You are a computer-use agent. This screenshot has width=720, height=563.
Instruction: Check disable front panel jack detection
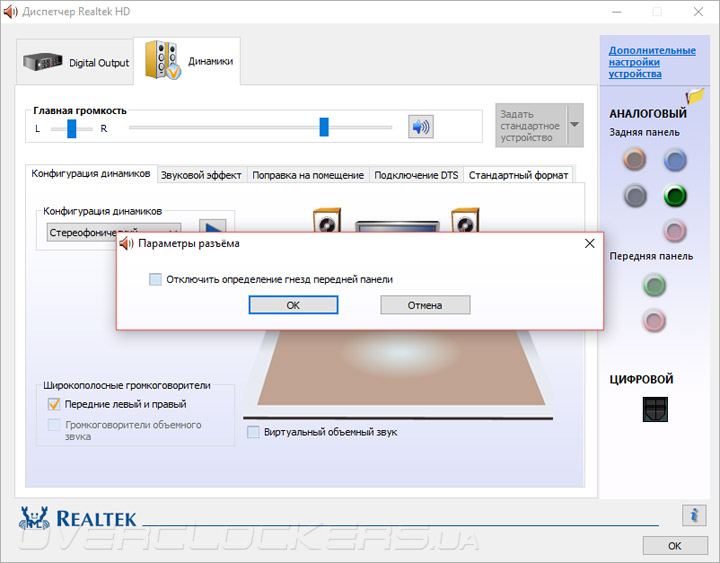click(156, 279)
